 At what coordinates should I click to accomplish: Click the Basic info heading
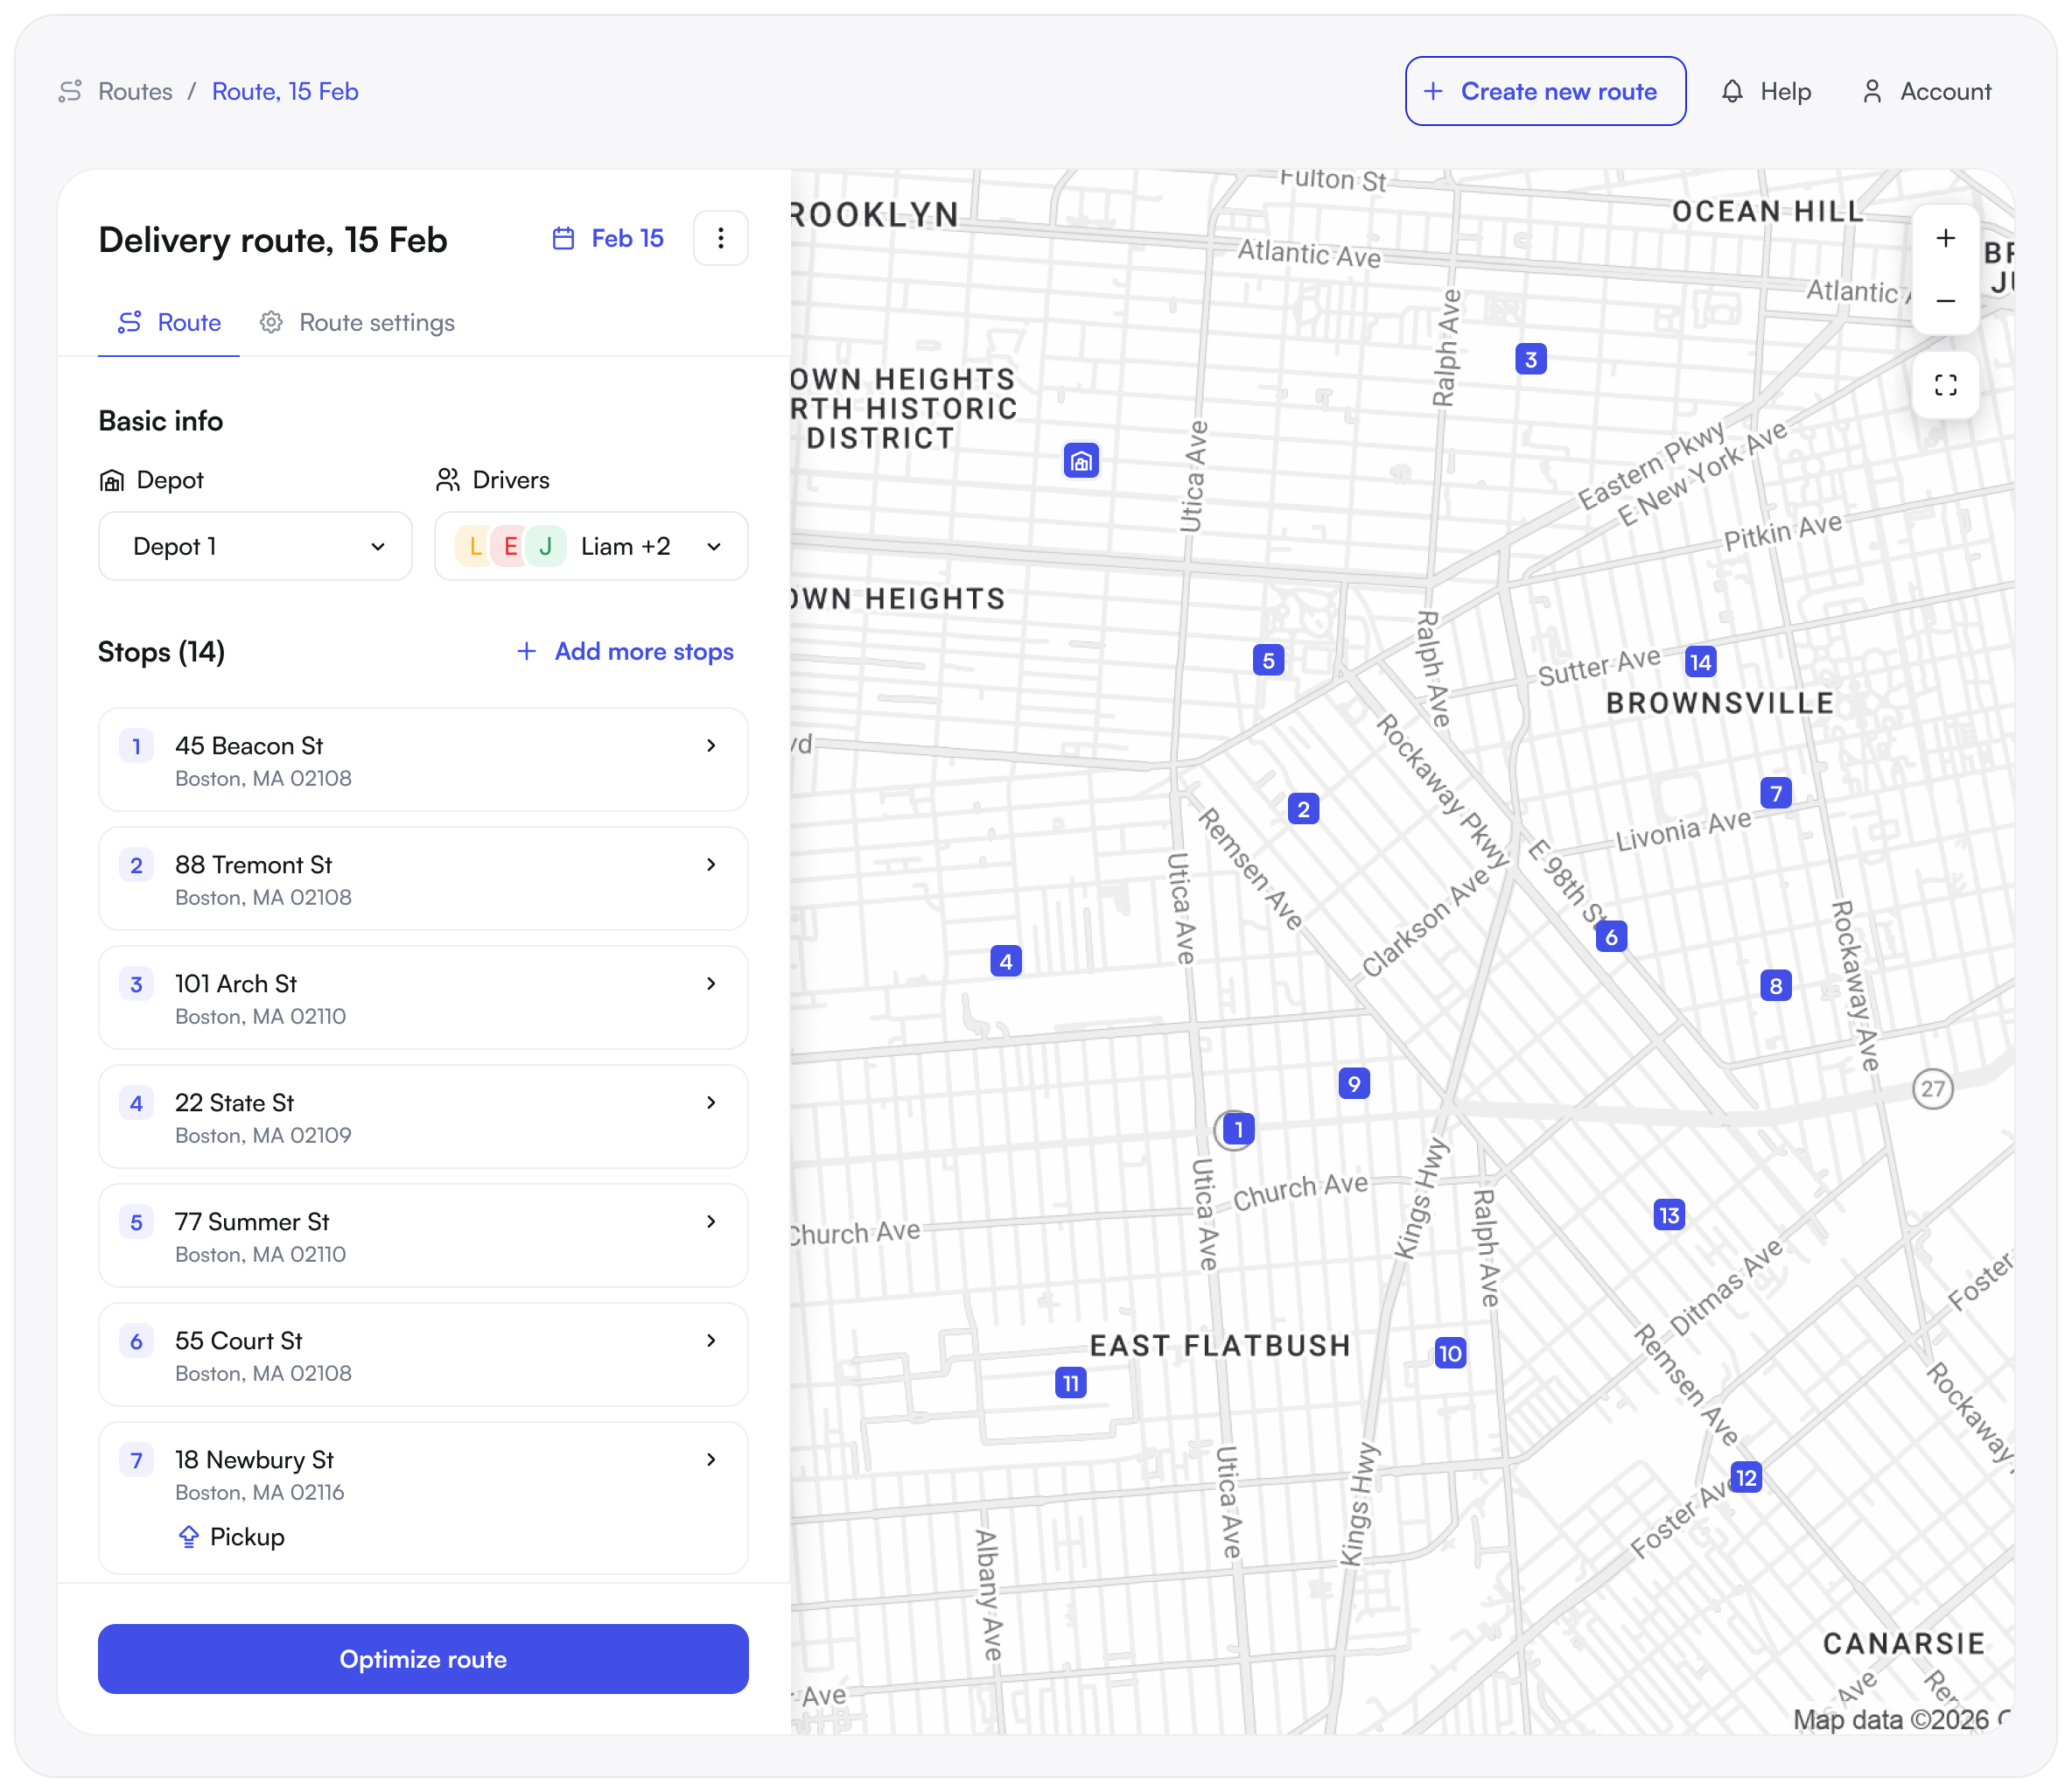click(x=160, y=421)
